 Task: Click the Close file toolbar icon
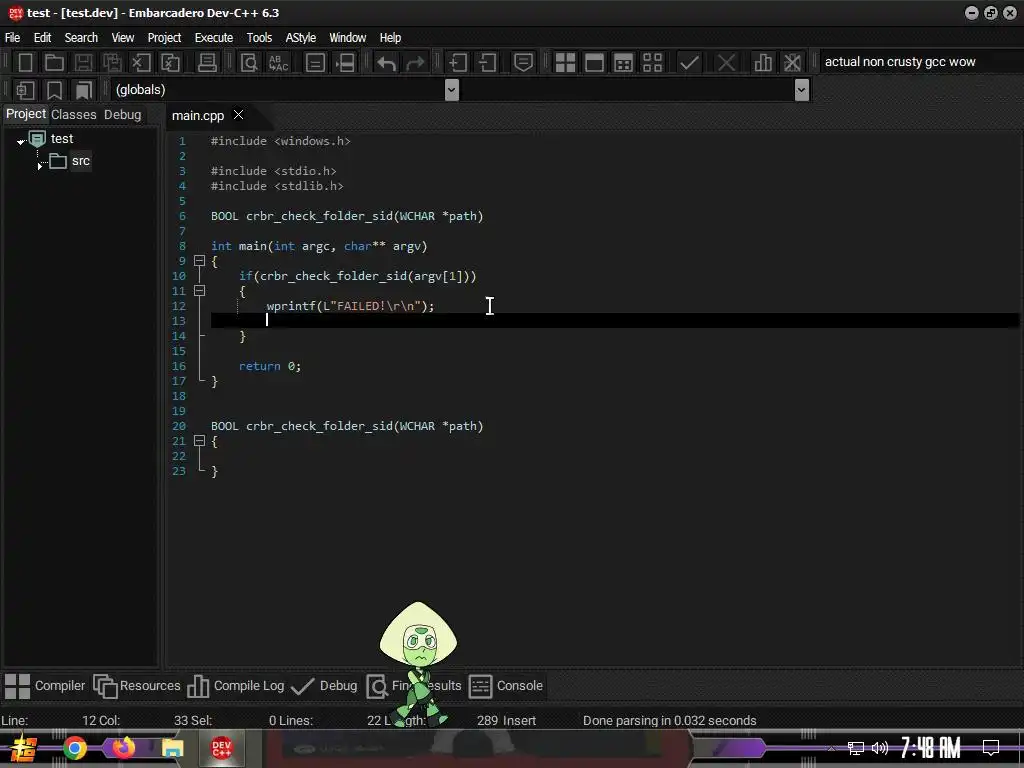coord(141,63)
